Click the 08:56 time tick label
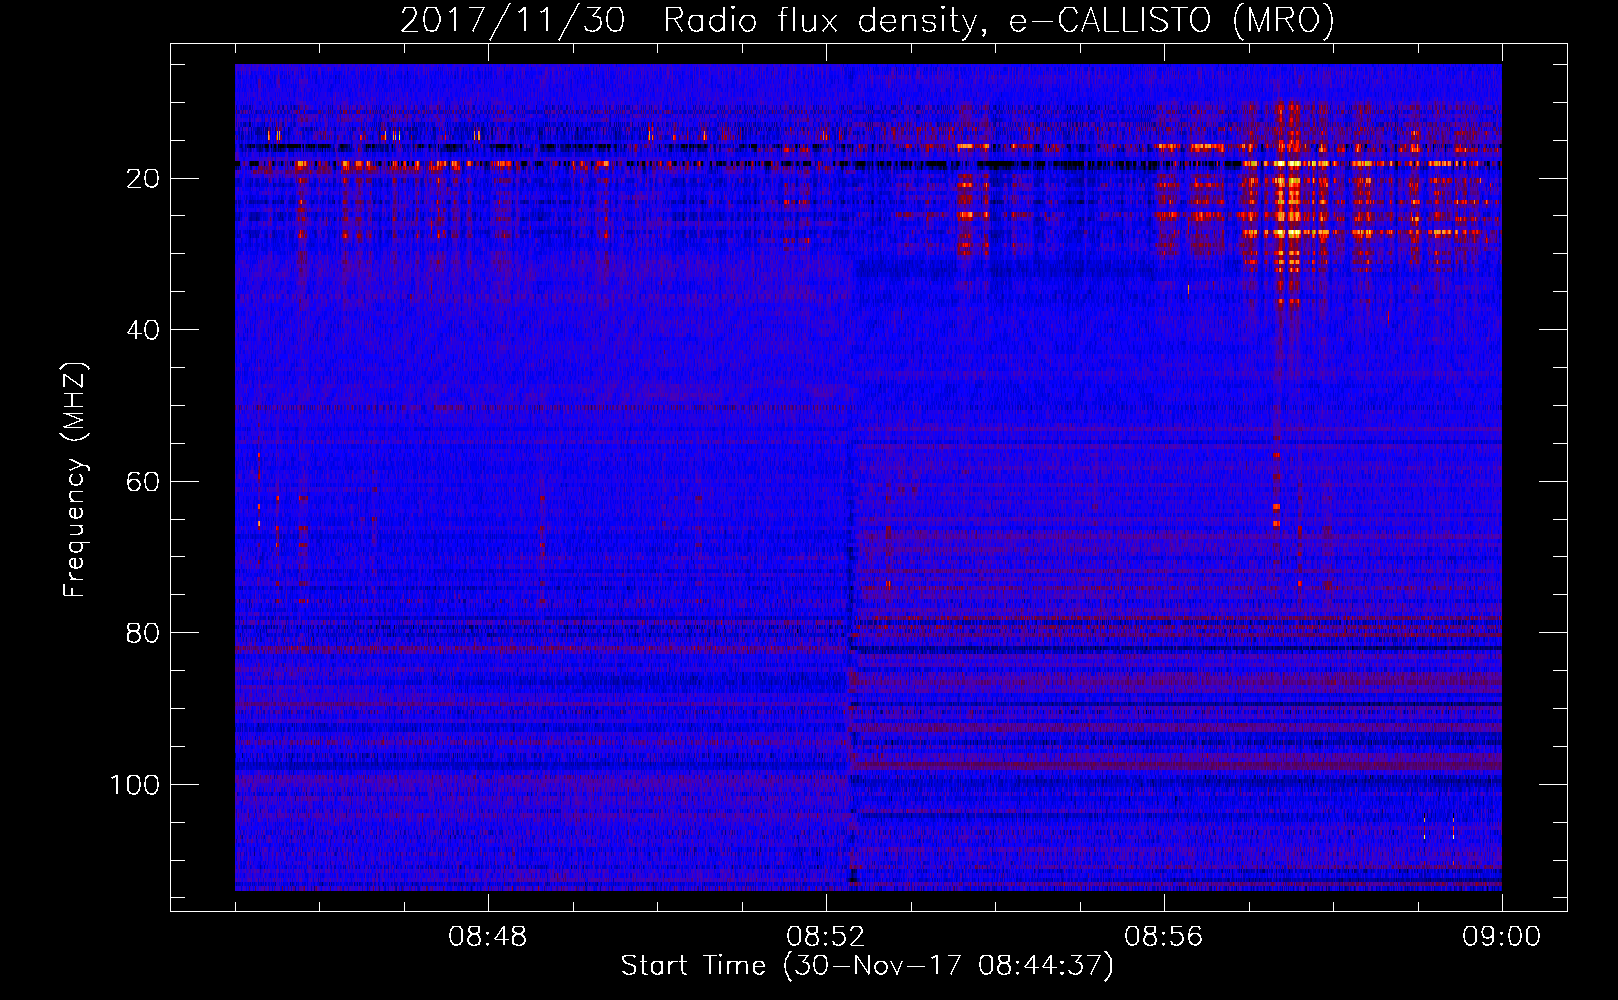Viewport: 1618px width, 1000px height. coord(1164,937)
